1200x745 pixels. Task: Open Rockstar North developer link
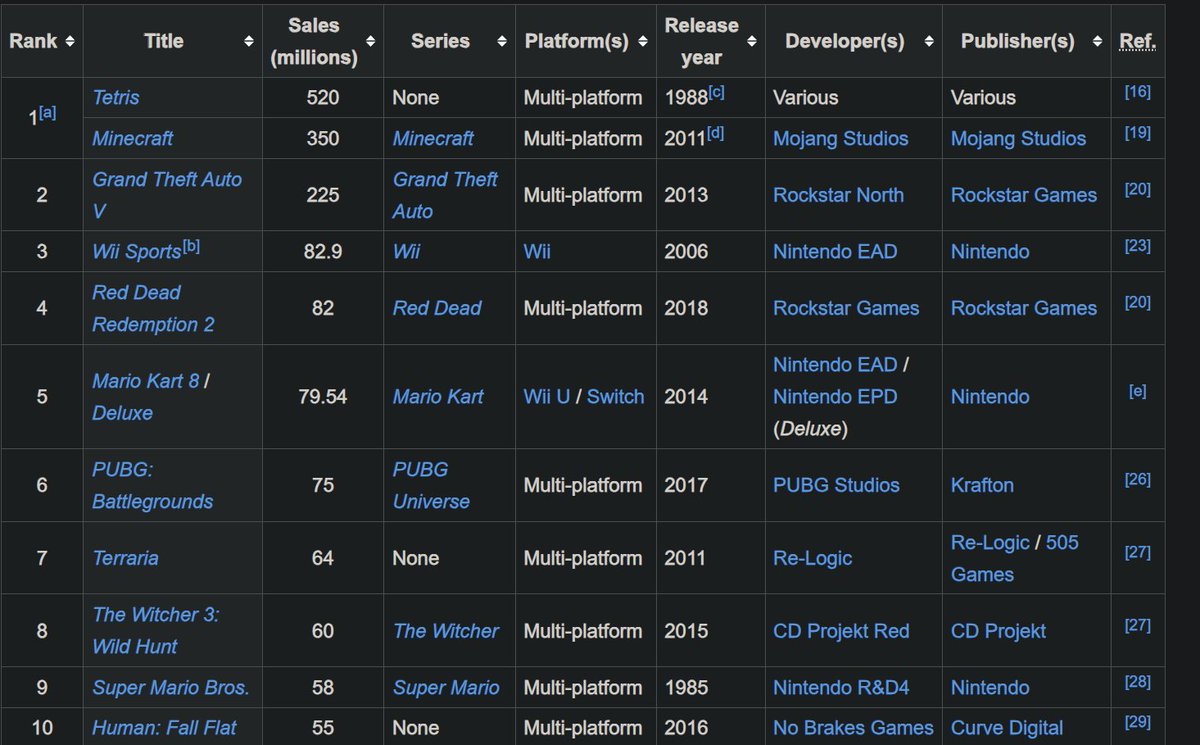pyautogui.click(x=838, y=195)
